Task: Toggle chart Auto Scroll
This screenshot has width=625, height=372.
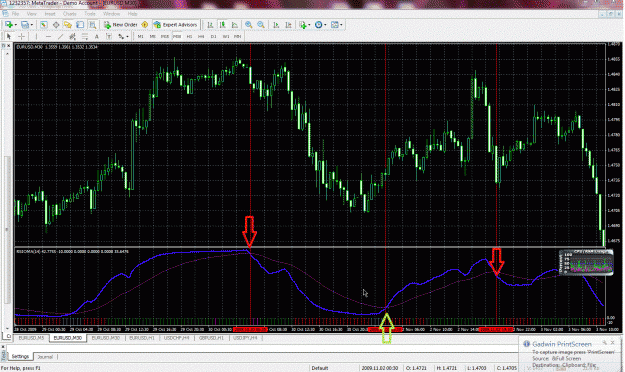Action: (x=276, y=25)
